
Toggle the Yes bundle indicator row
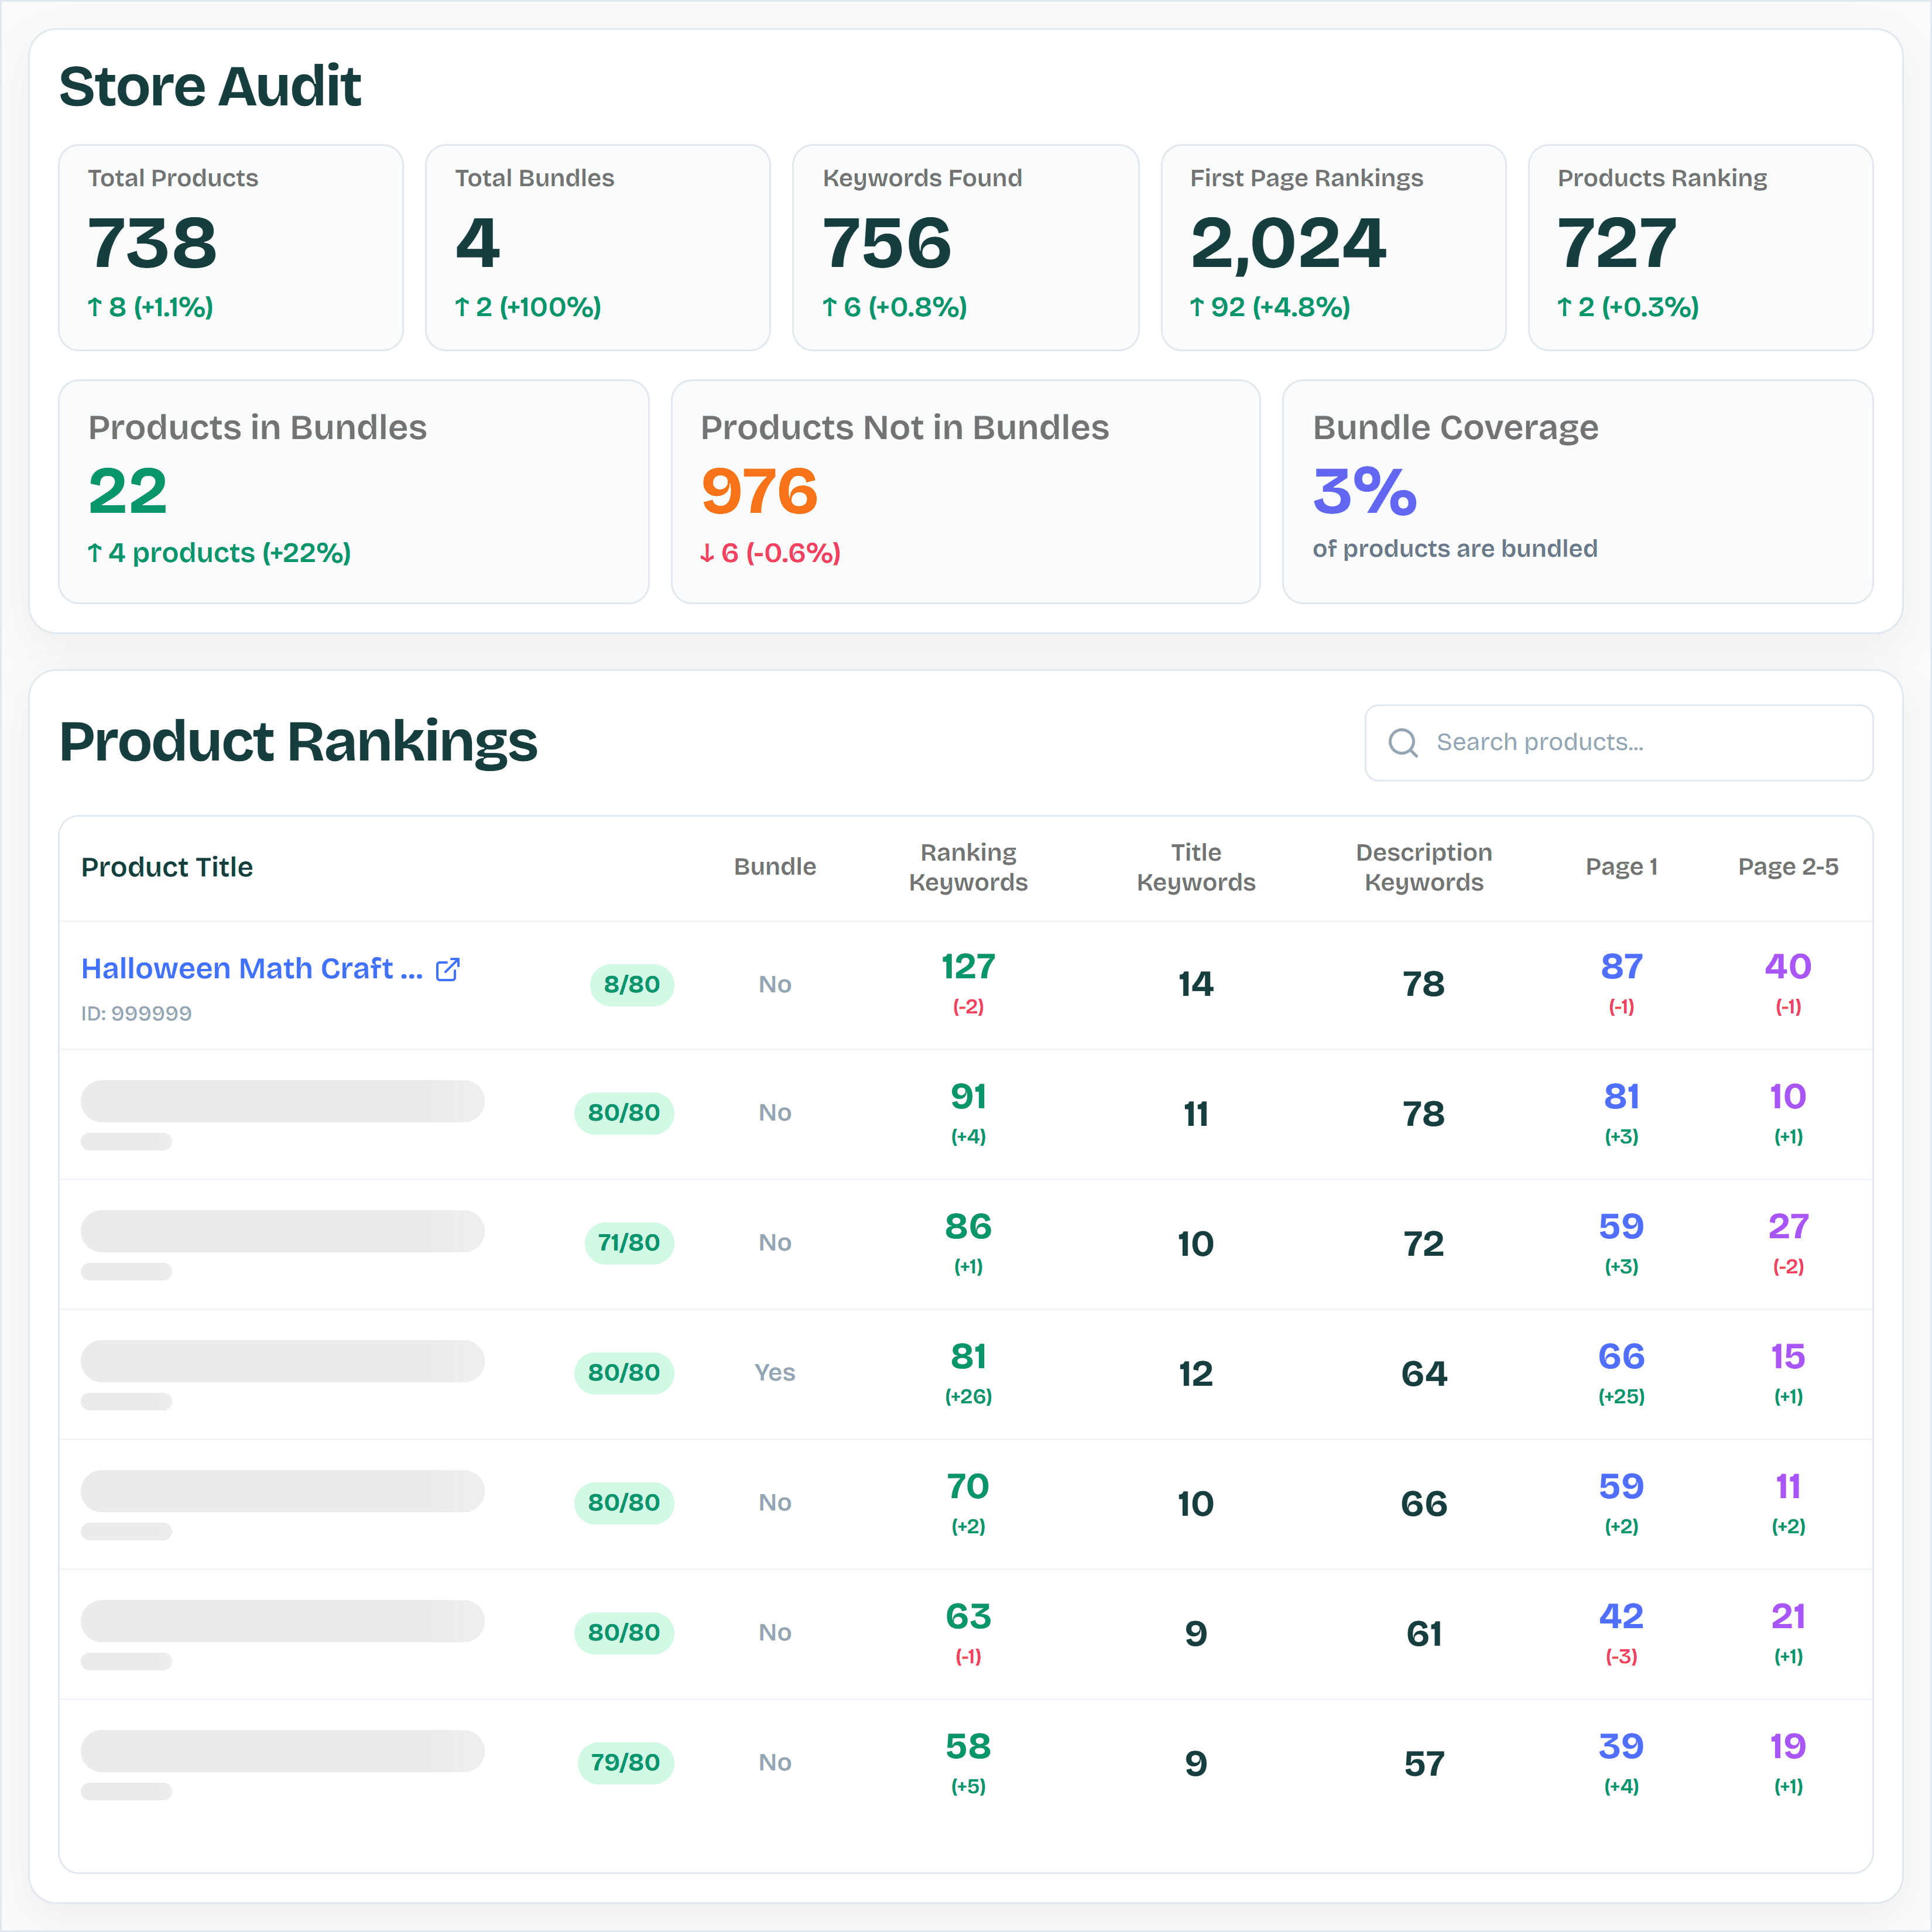775,1373
